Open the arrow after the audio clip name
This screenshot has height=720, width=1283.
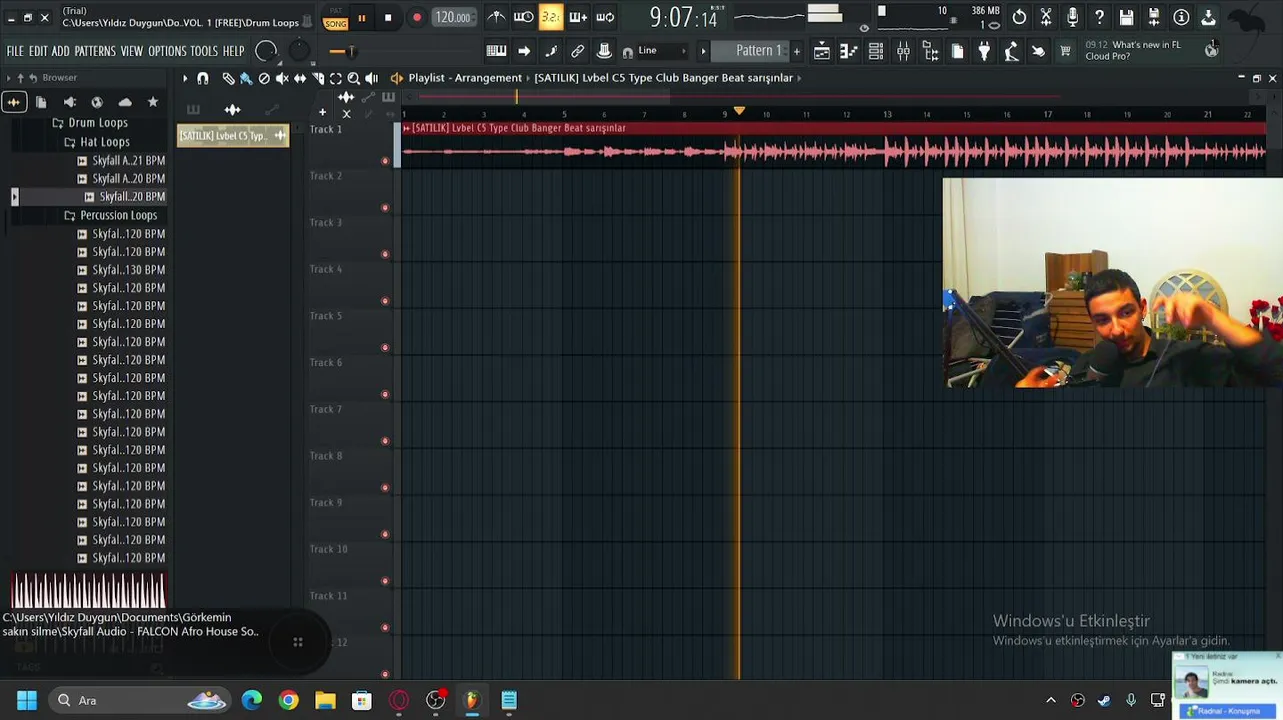[x=801, y=78]
